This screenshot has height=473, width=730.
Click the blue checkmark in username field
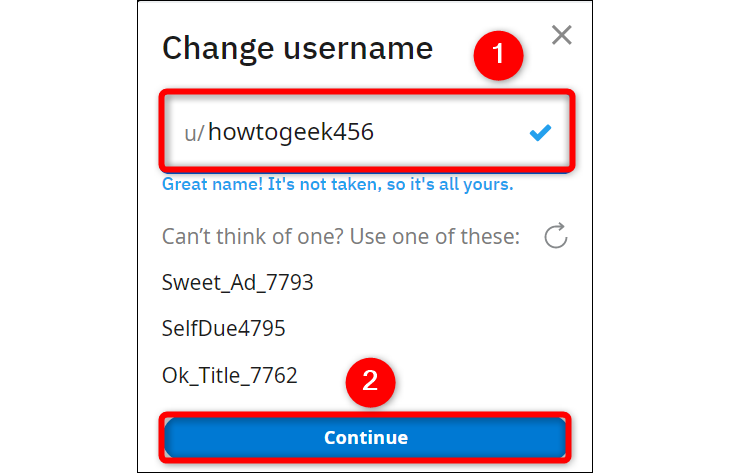pos(540,132)
